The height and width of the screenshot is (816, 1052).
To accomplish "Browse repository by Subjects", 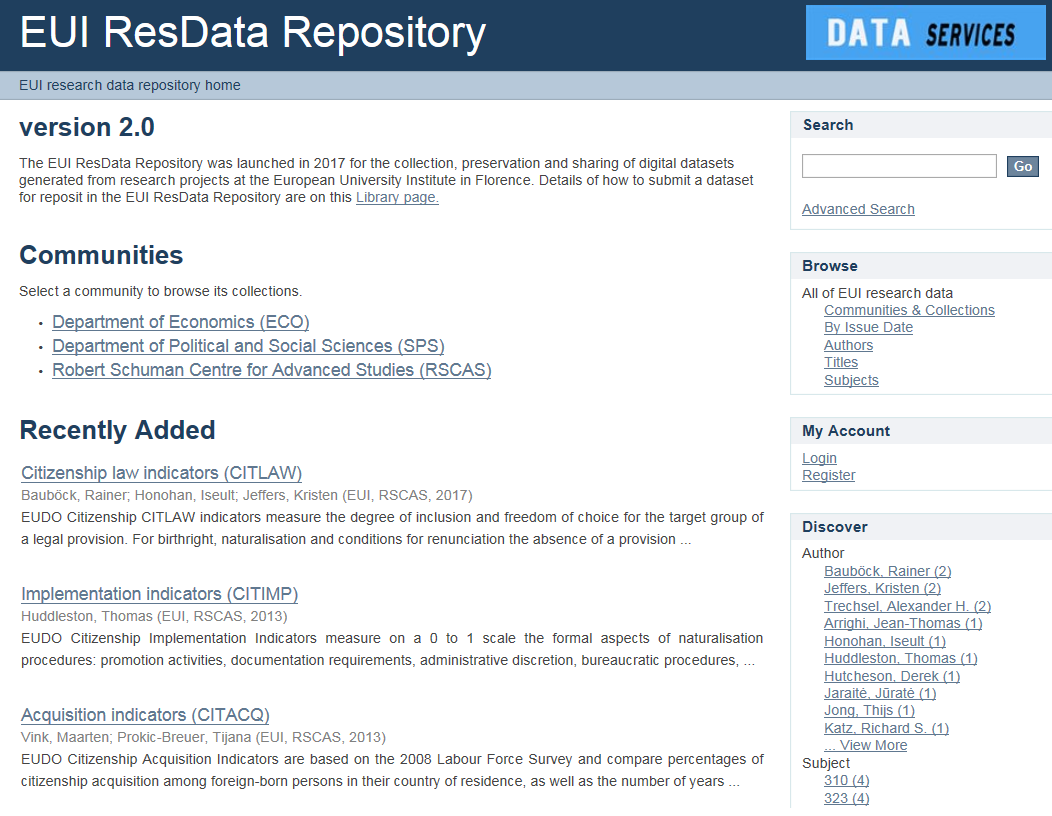I will (851, 380).
